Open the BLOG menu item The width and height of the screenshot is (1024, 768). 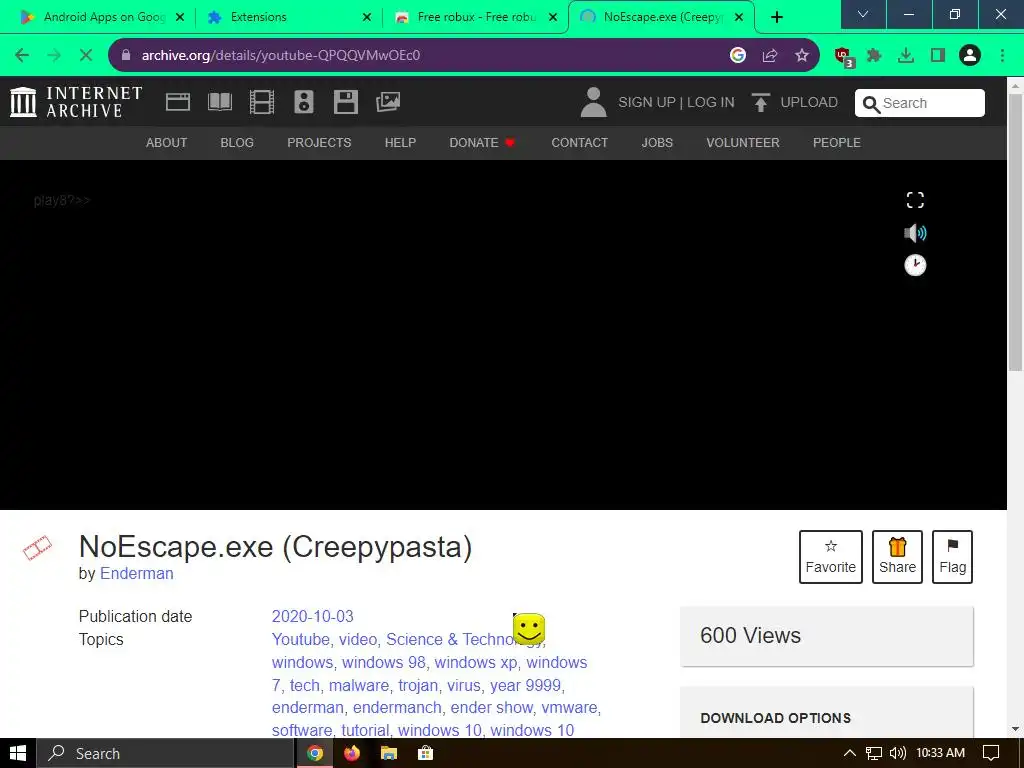tap(237, 142)
